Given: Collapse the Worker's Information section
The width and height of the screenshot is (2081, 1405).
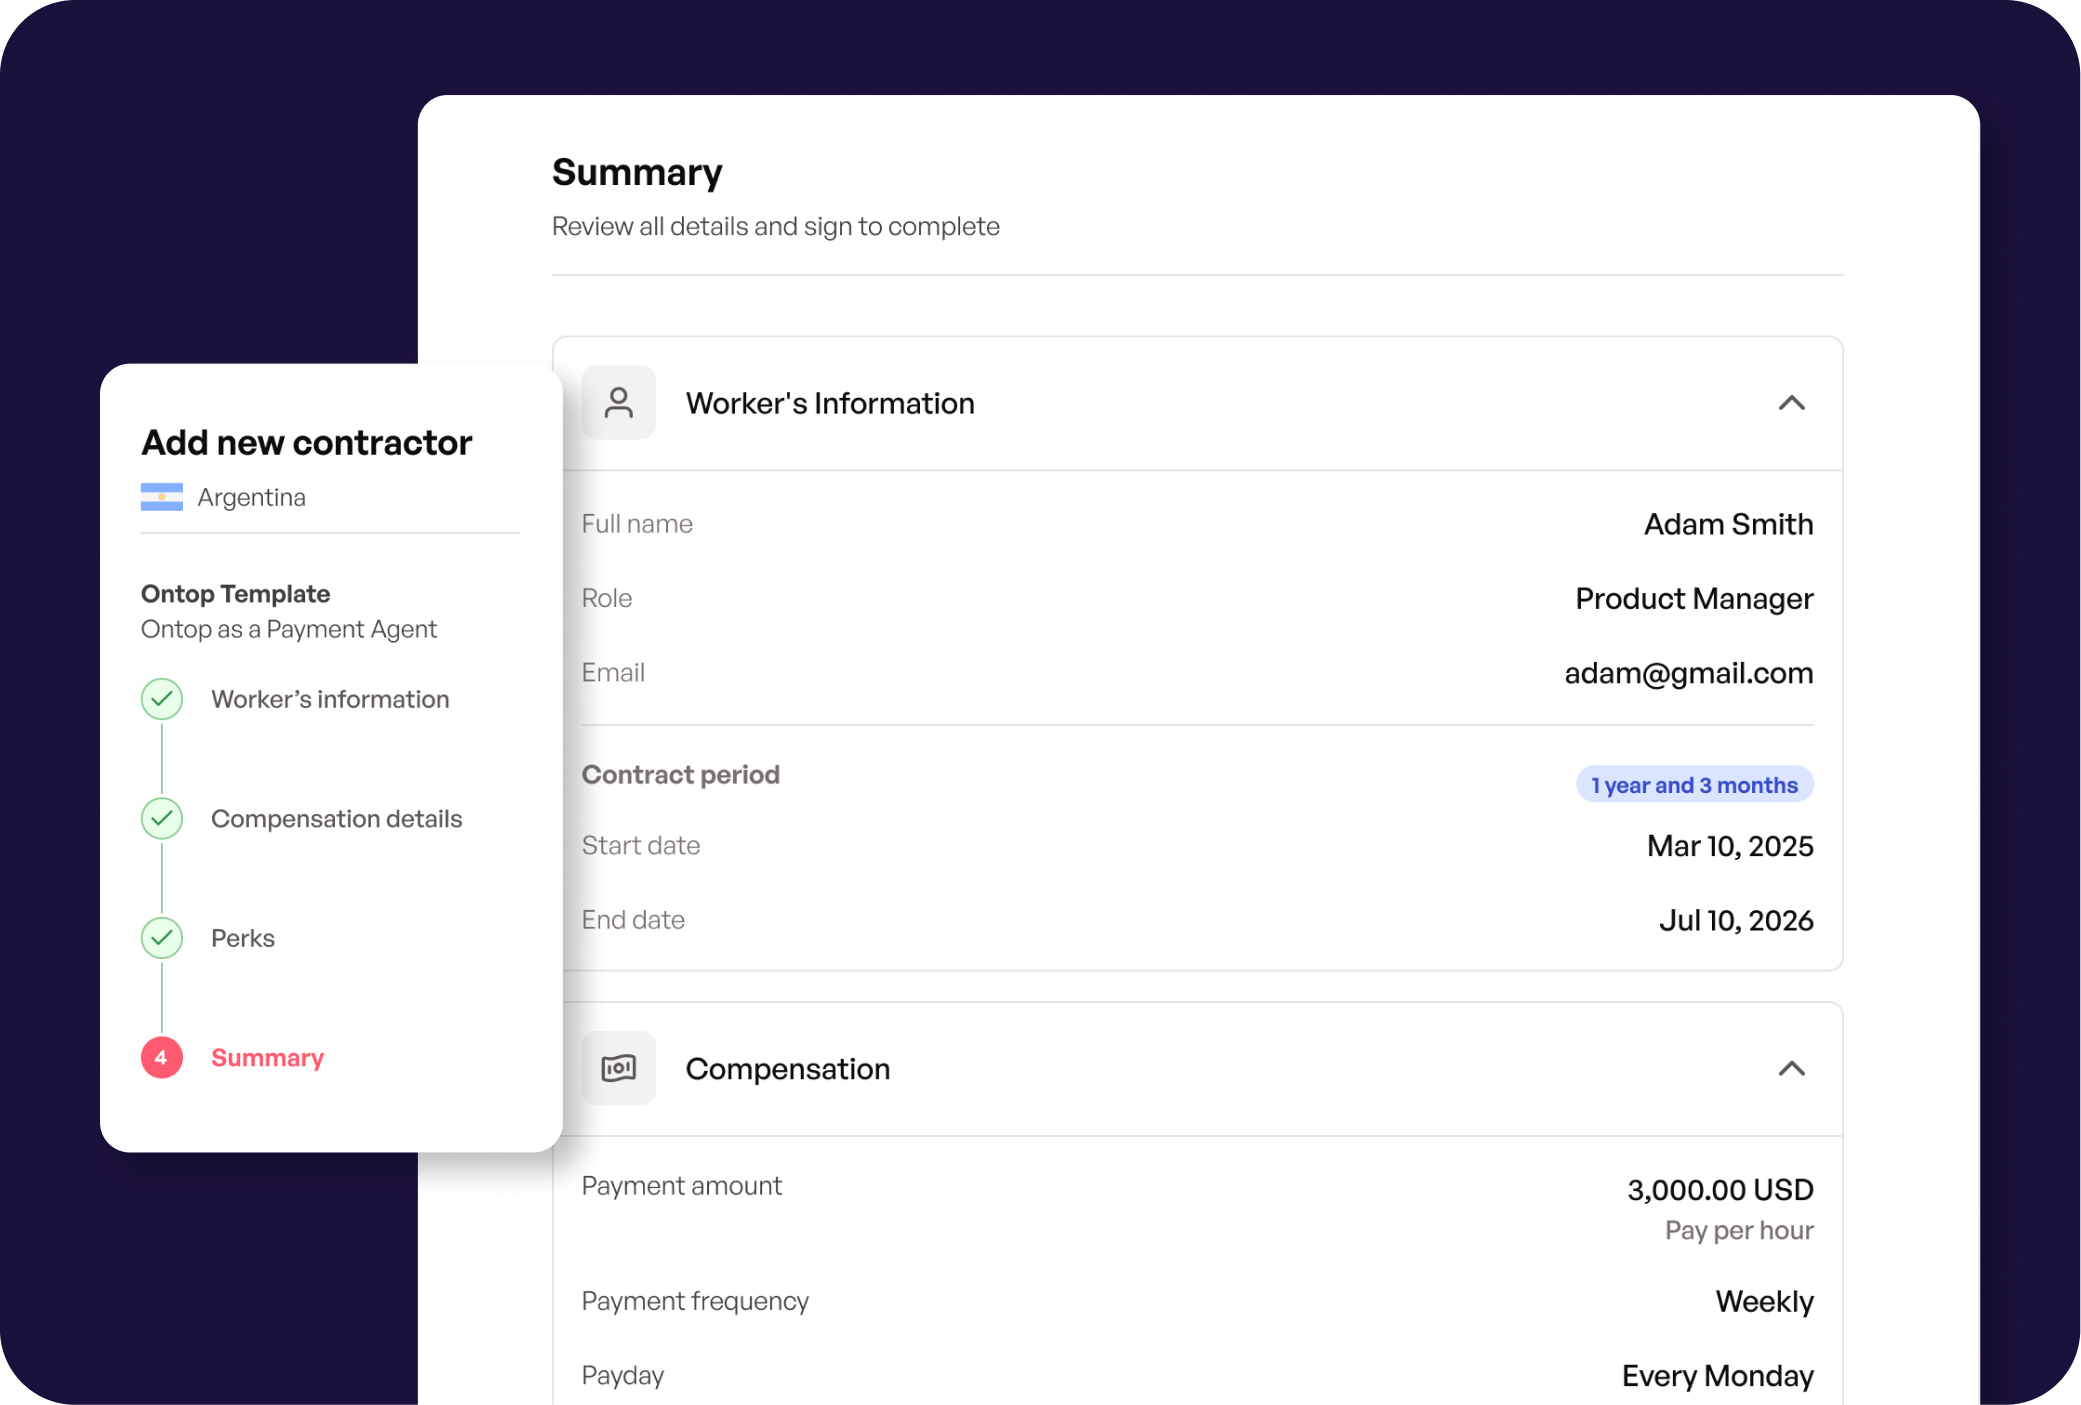Looking at the screenshot, I should point(1793,403).
